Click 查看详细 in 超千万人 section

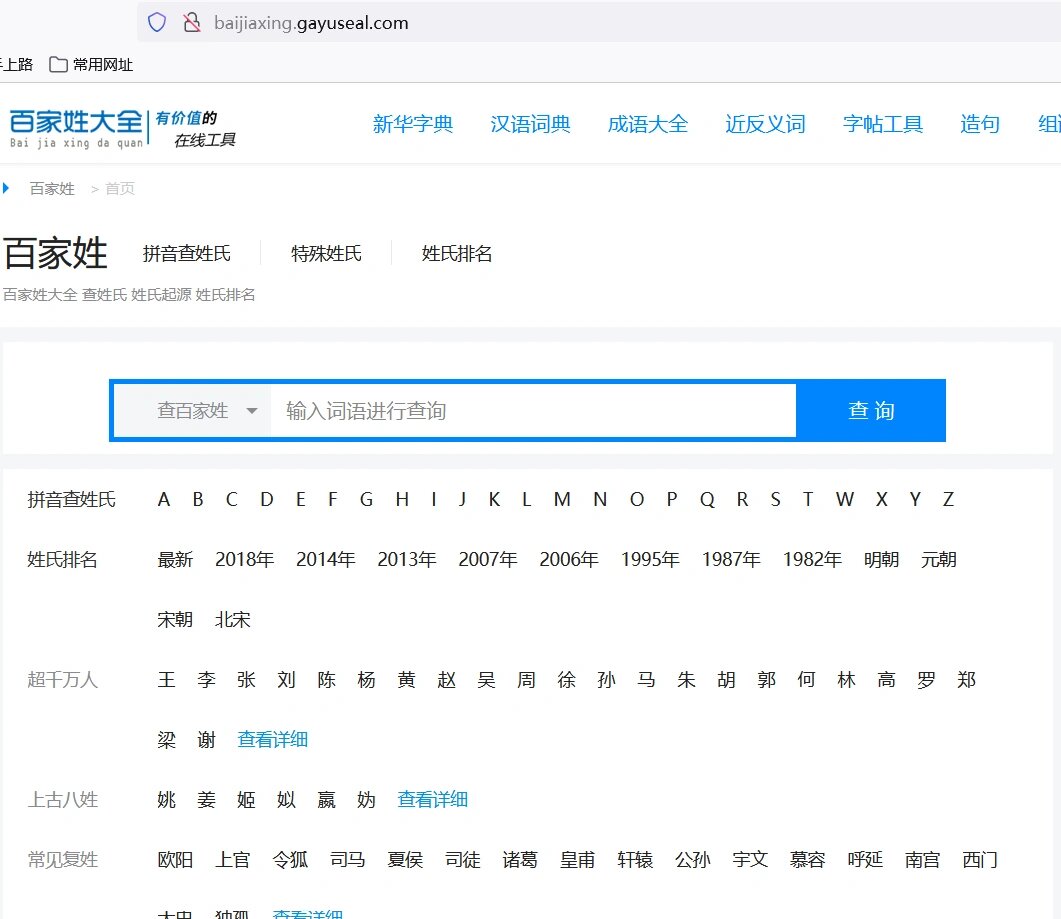tap(273, 740)
